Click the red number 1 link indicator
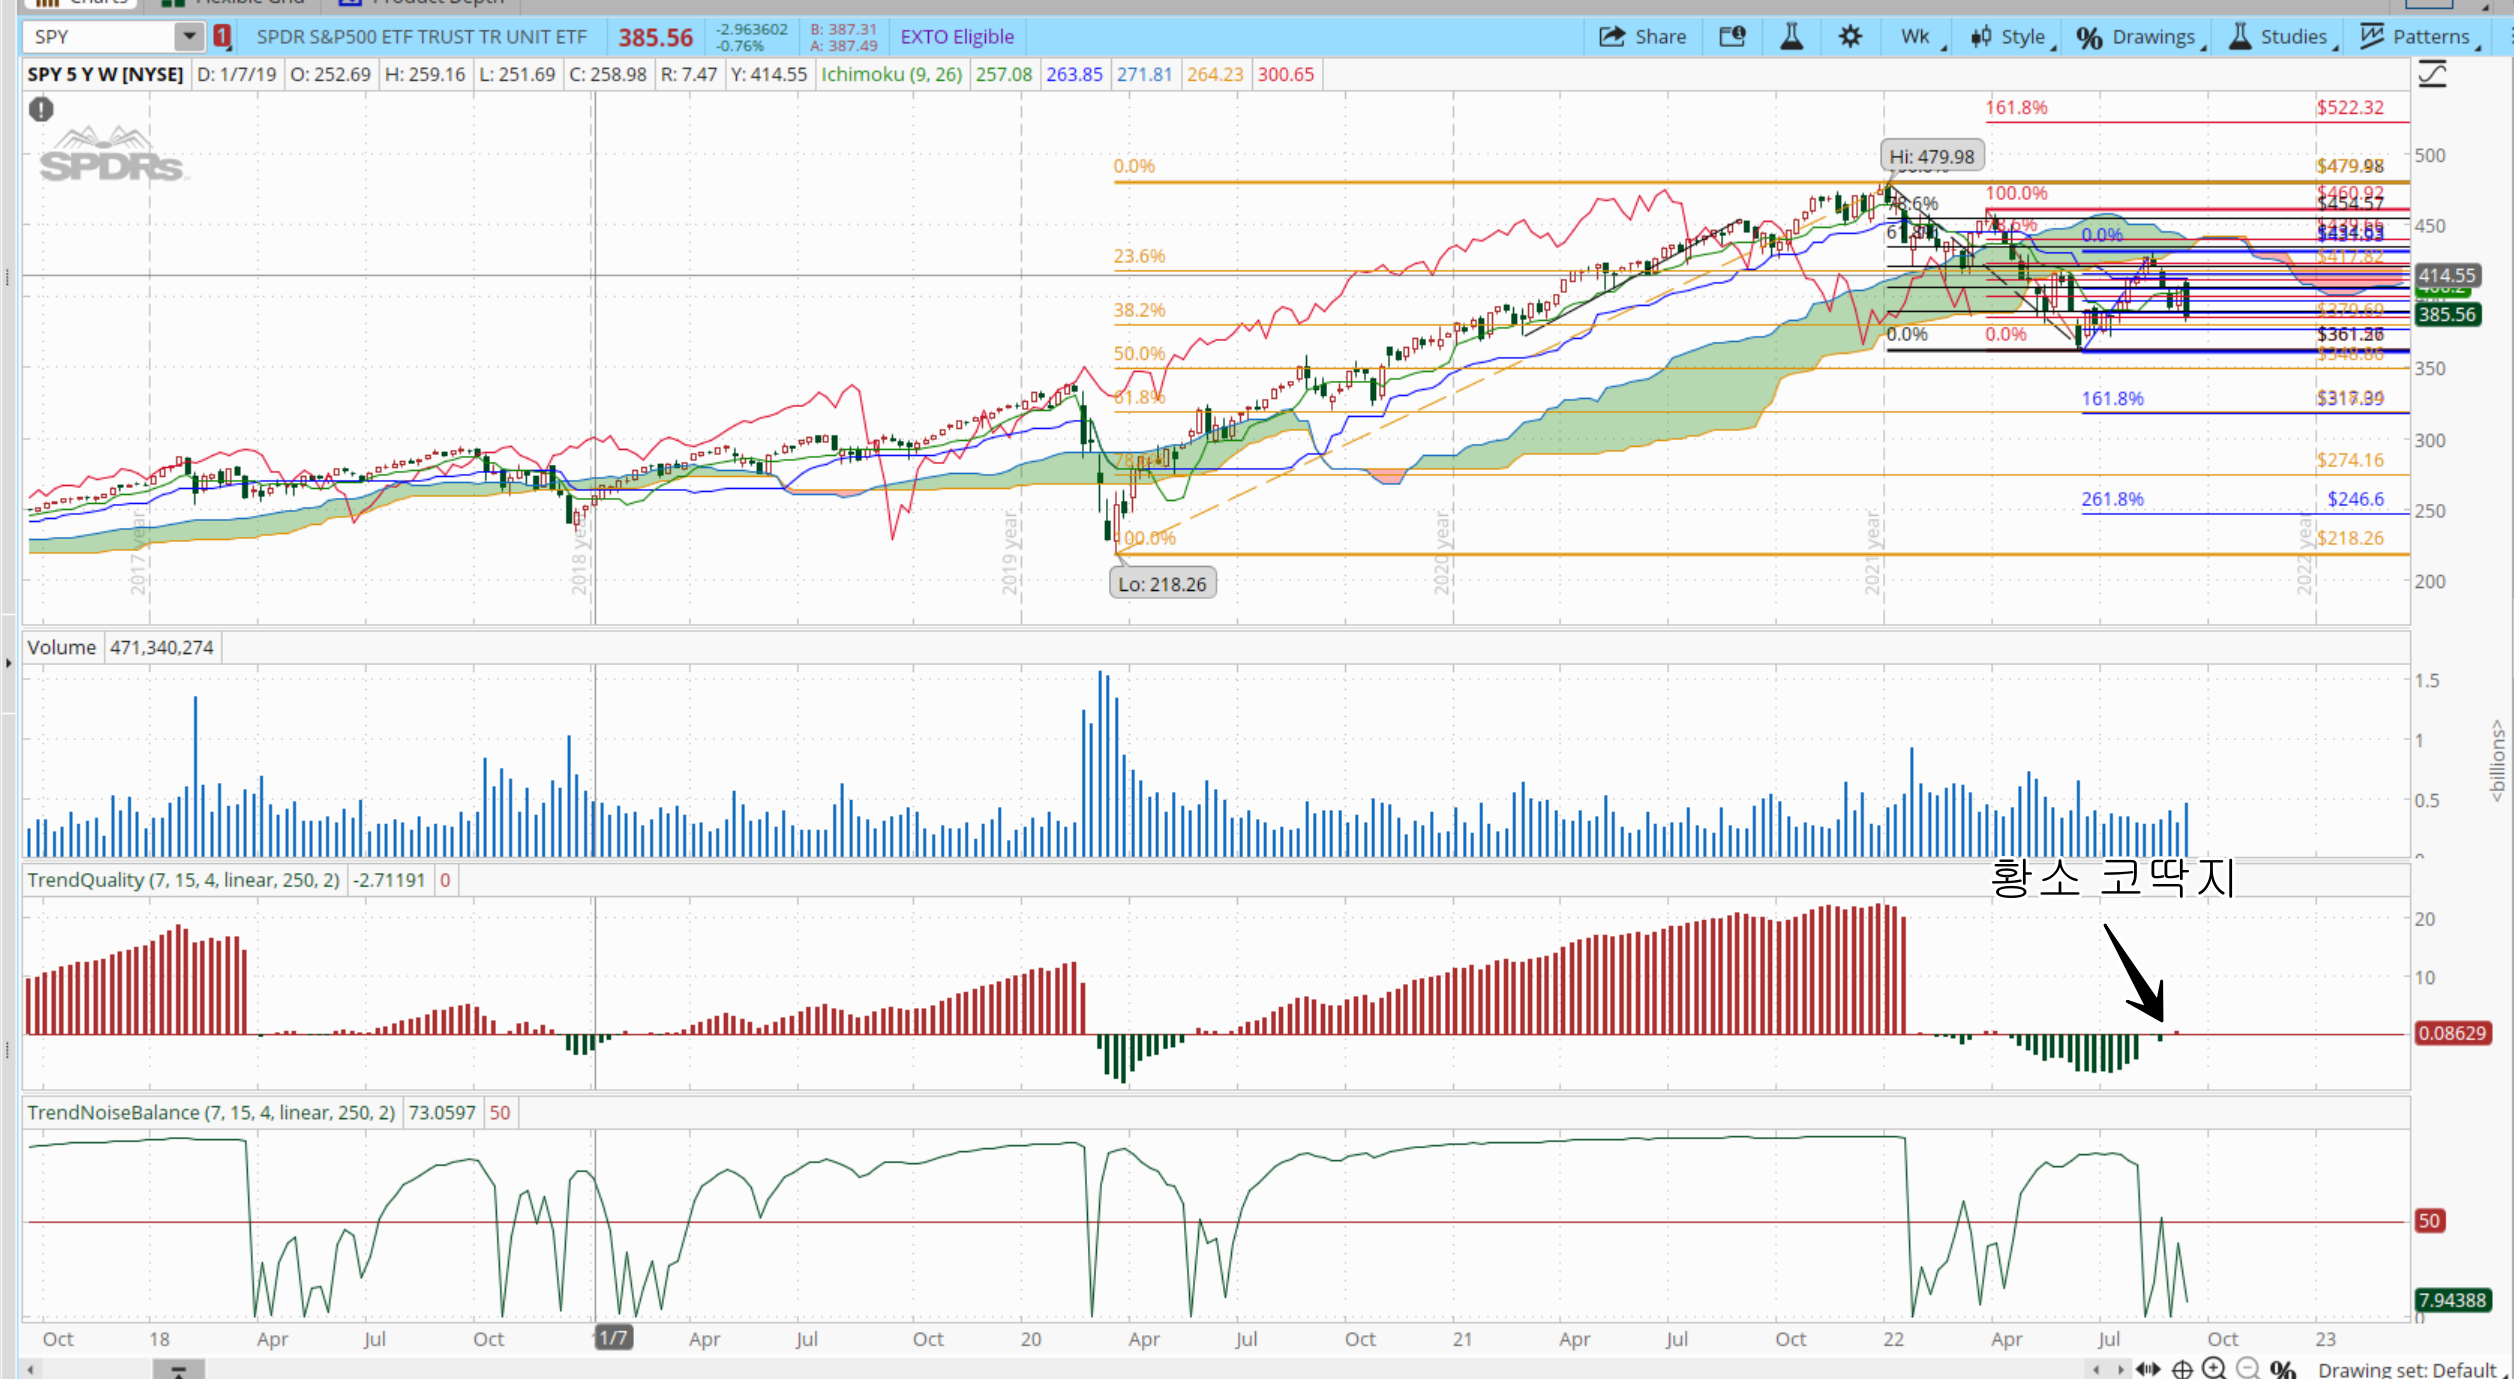The width and height of the screenshot is (2514, 1379). (222, 37)
